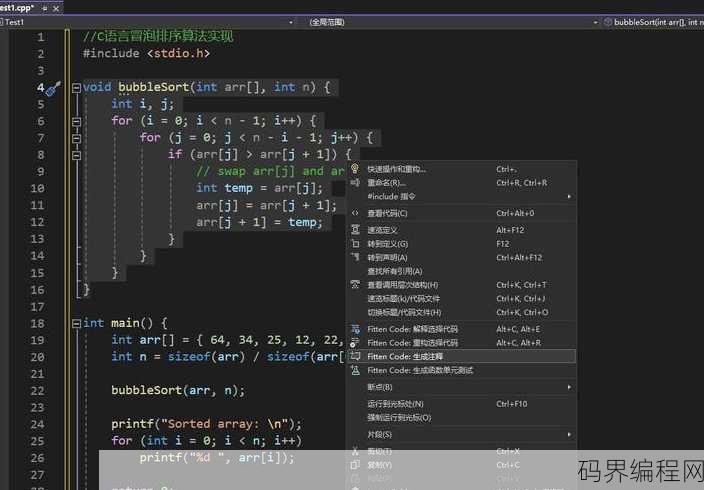The width and height of the screenshot is (704, 490).
Task: Click the printf("Sorted array: \n") line
Action: coord(207,424)
